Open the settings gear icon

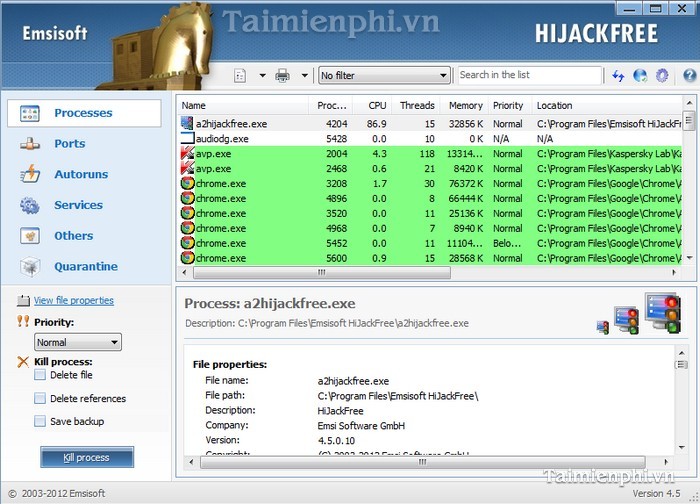662,75
